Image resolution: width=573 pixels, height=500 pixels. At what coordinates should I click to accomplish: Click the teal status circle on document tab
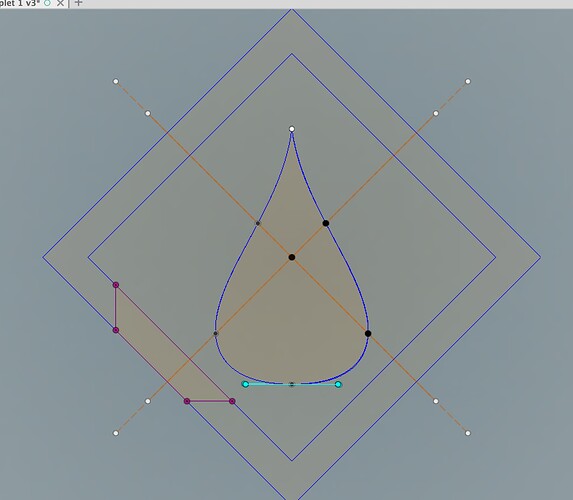[x=47, y=3]
